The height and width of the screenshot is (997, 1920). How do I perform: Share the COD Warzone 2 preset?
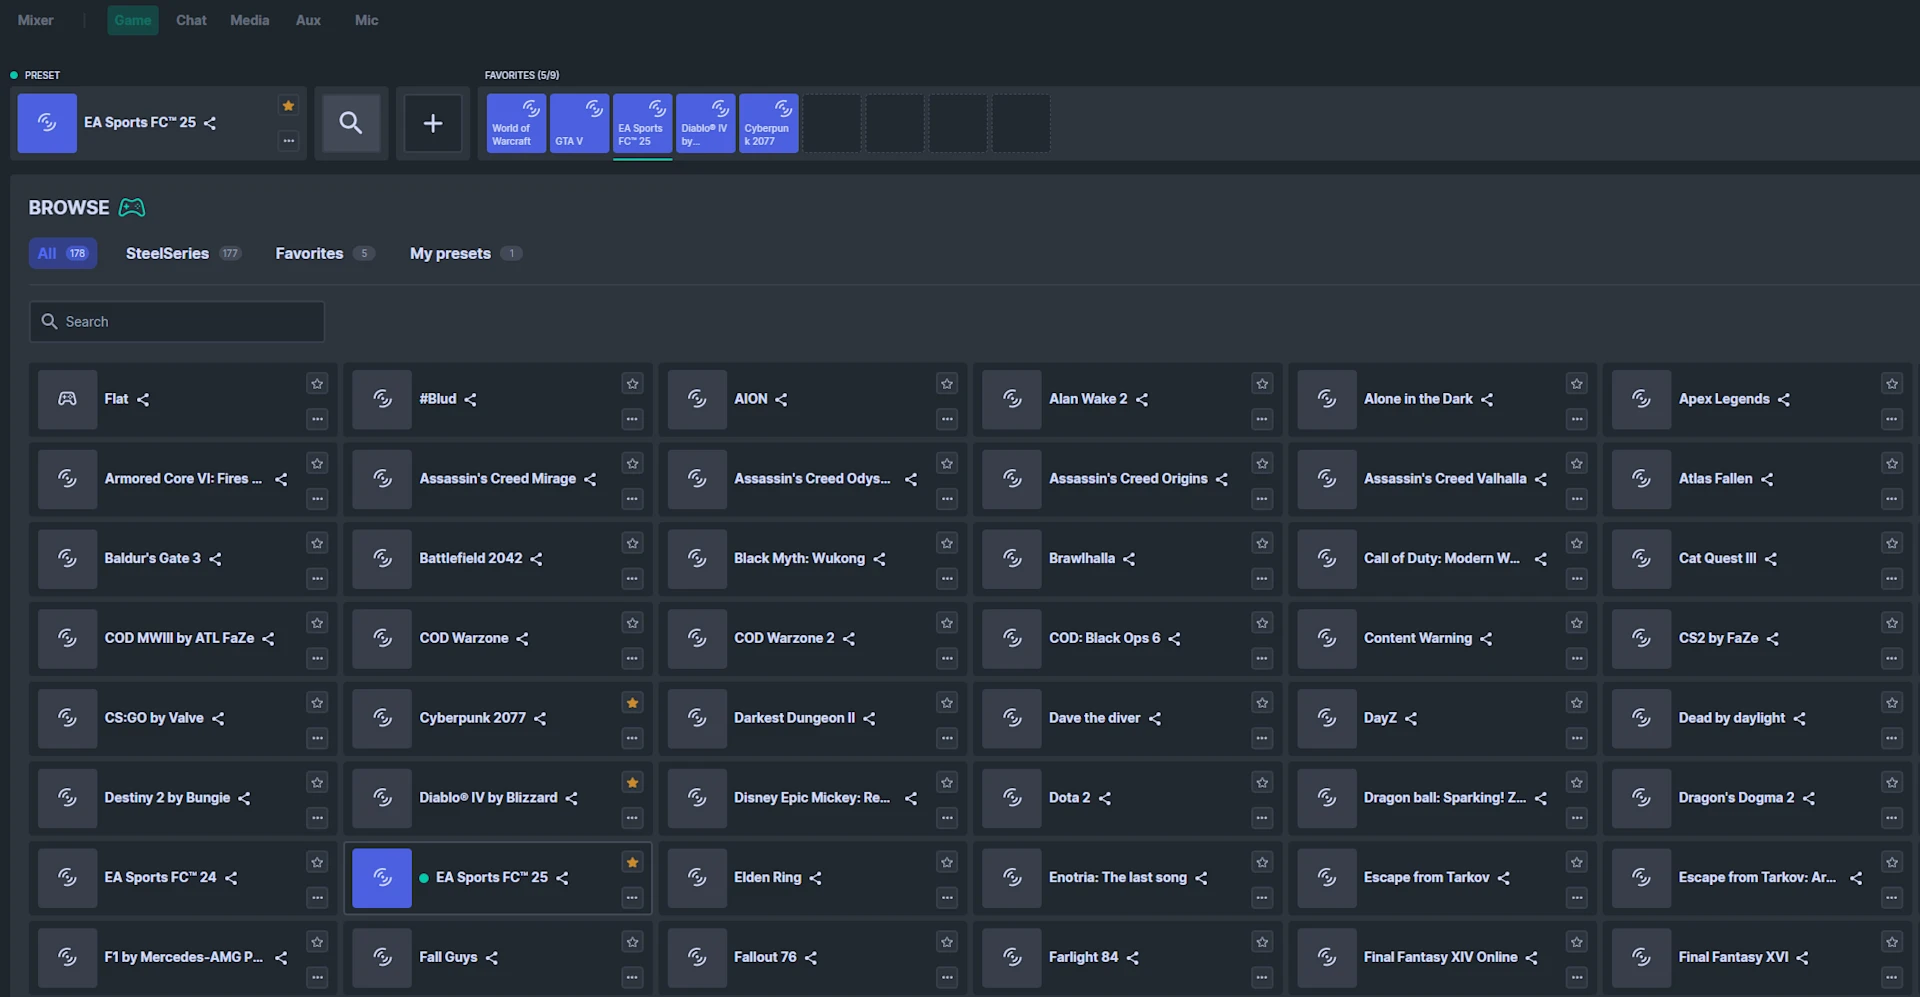tap(849, 639)
